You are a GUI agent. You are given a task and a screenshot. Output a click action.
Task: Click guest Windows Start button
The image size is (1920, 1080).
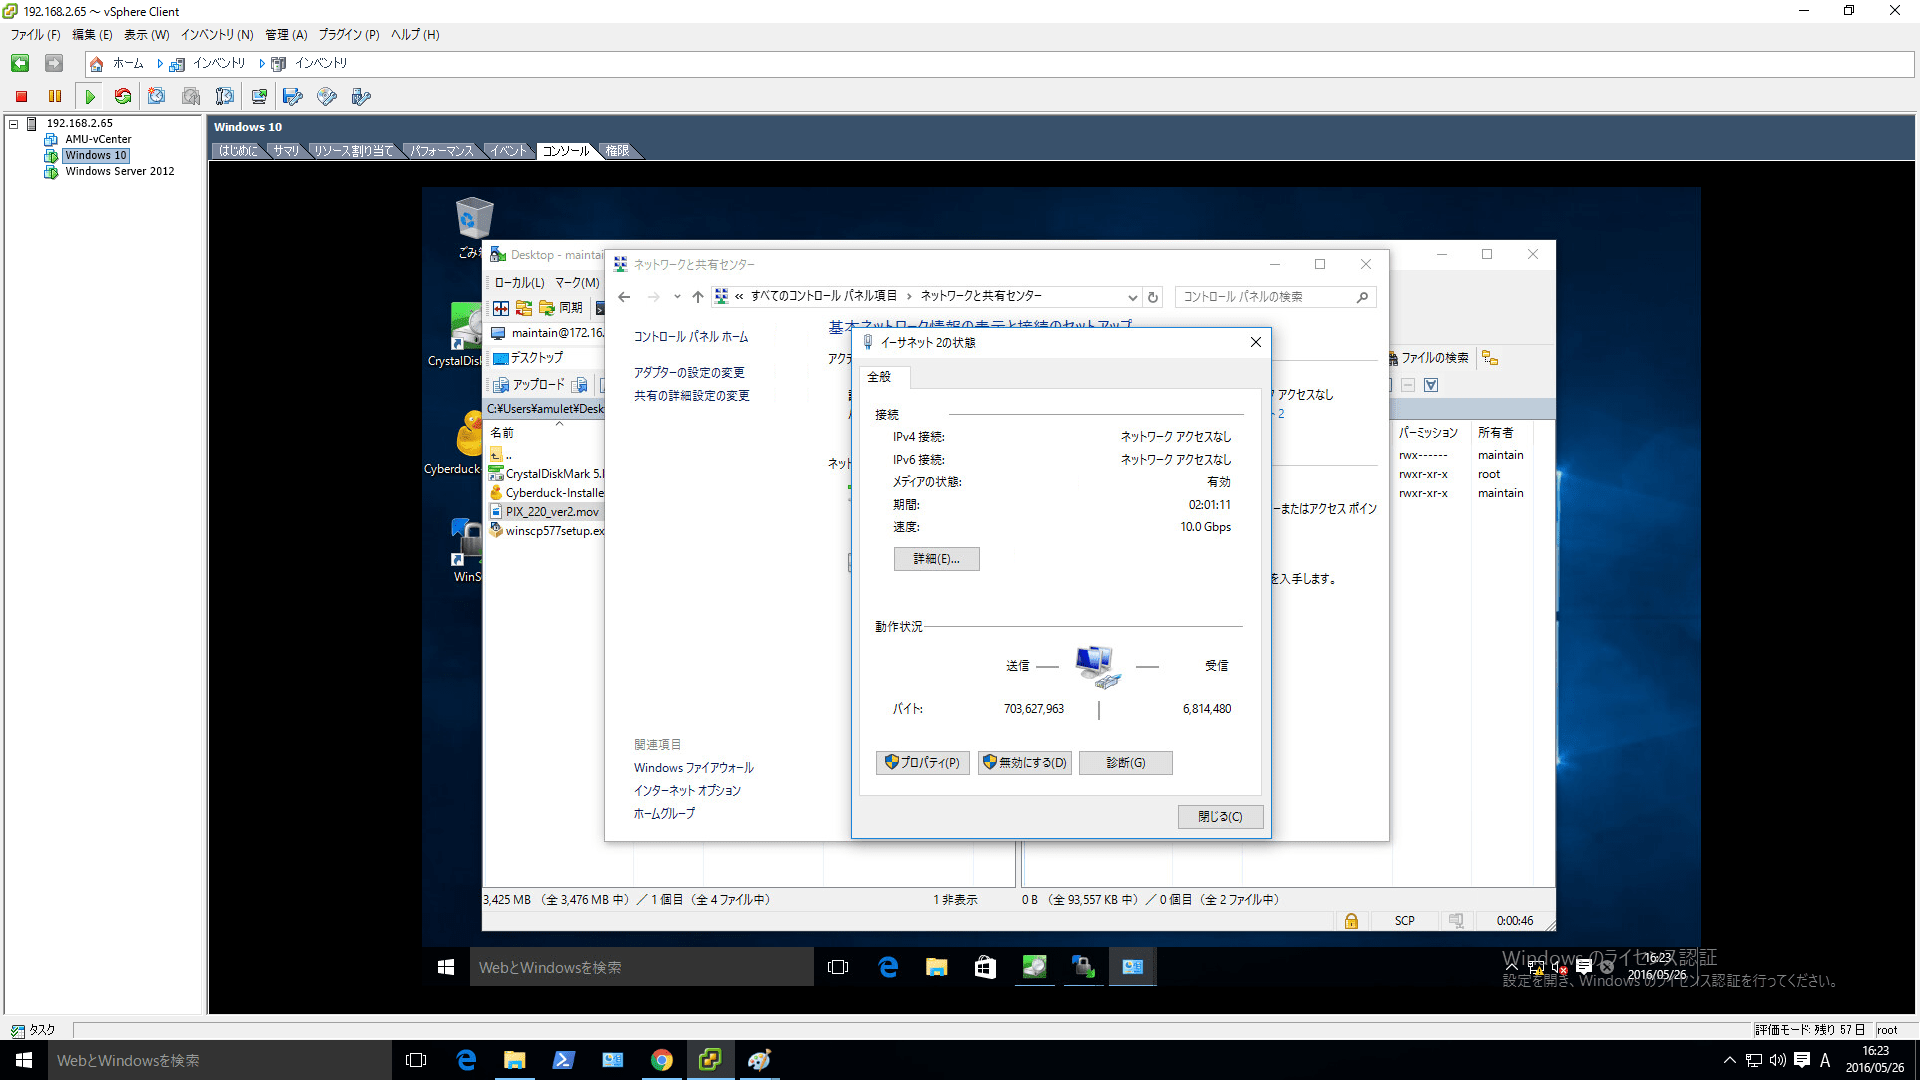446,967
